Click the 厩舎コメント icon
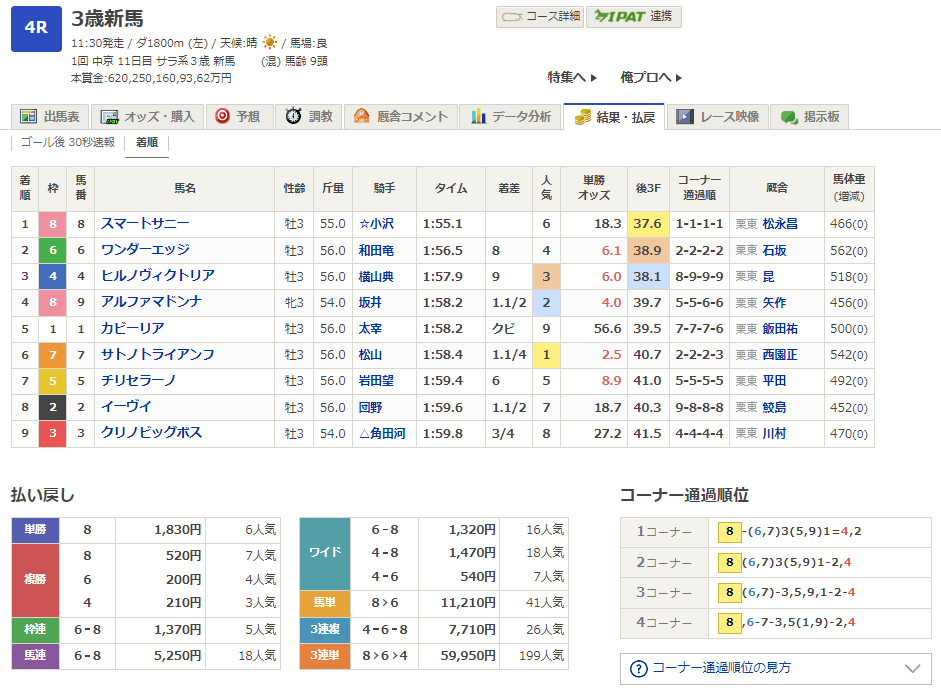Screen dimensions: 941x693 point(362,117)
